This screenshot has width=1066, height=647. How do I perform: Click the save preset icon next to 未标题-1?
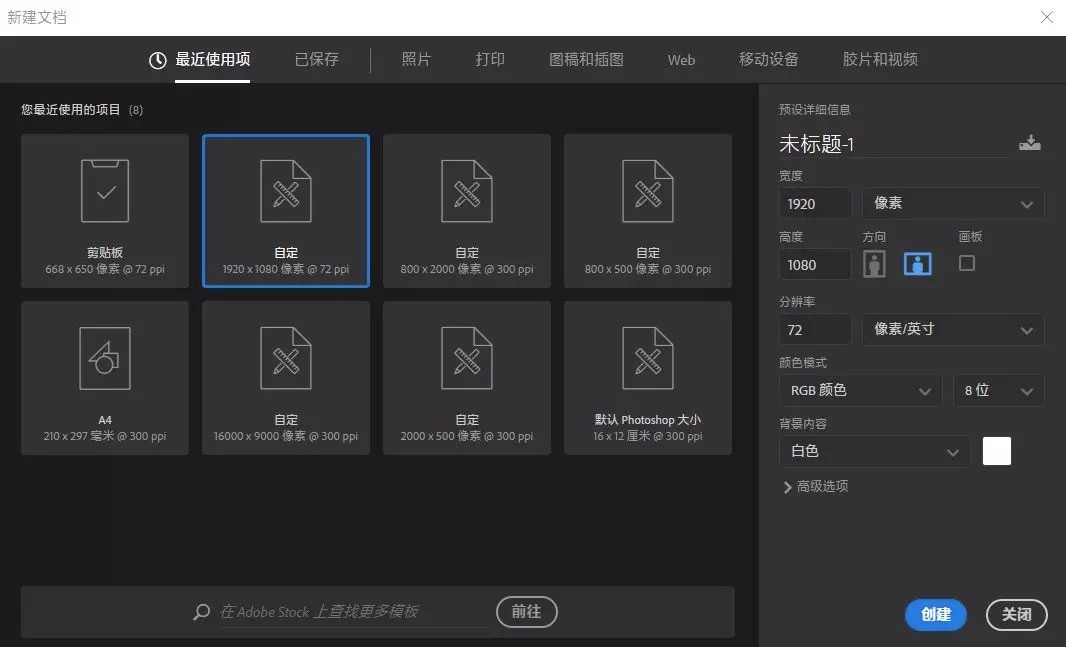[x=1030, y=142]
